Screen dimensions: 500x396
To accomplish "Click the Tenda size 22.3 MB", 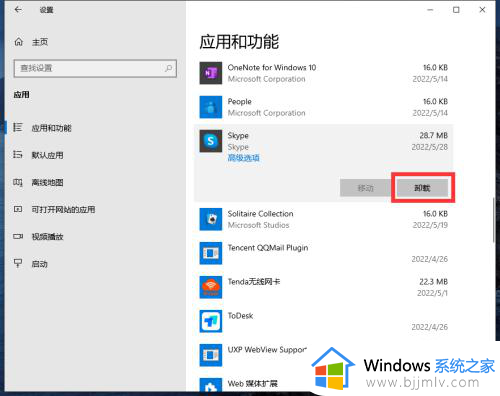I will pos(433,282).
